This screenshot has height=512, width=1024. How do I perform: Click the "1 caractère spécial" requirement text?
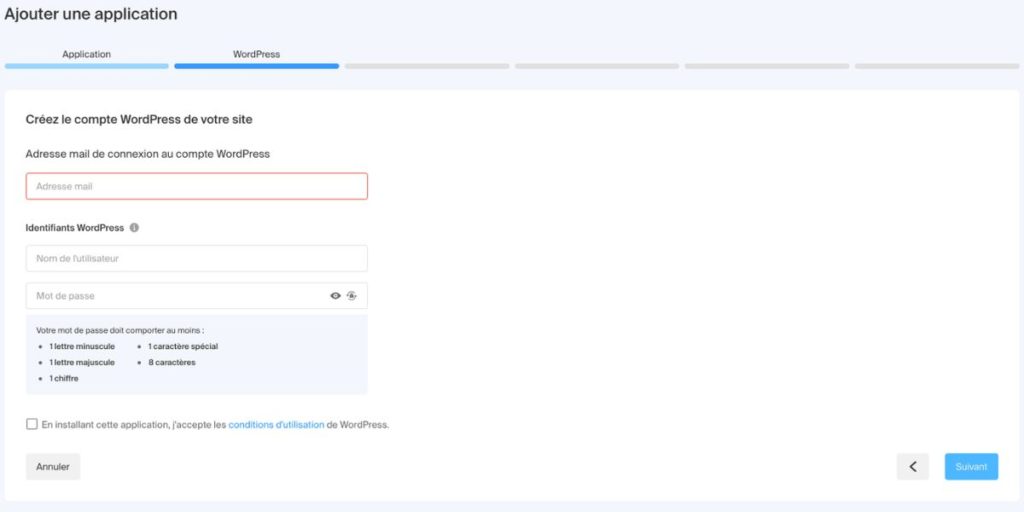tap(183, 347)
